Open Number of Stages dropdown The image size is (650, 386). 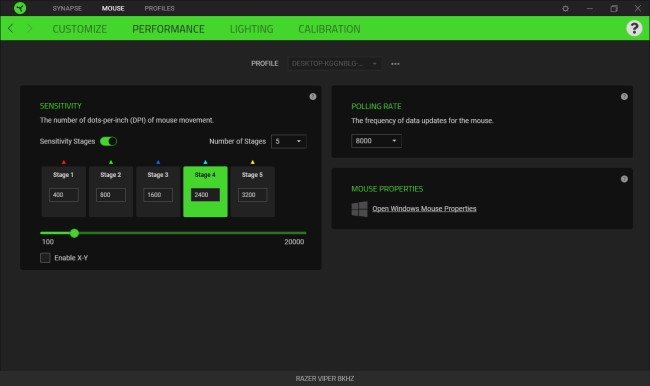[289, 141]
